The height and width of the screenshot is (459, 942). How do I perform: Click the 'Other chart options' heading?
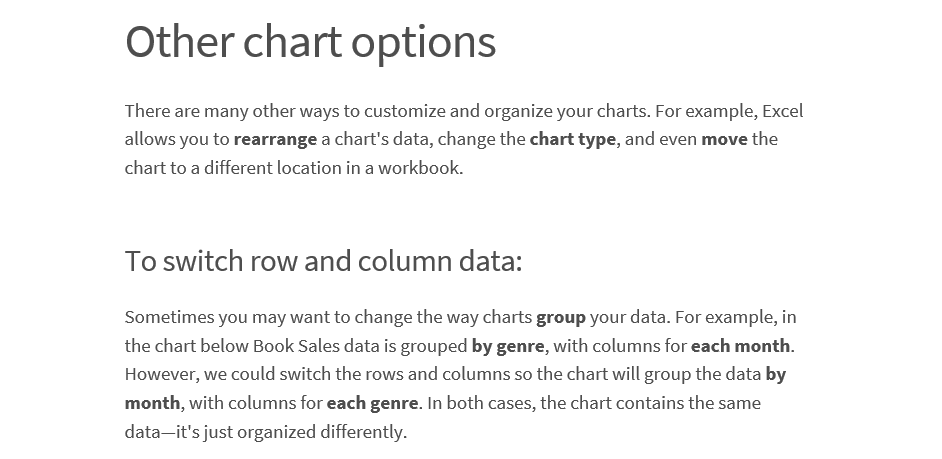click(x=311, y=41)
